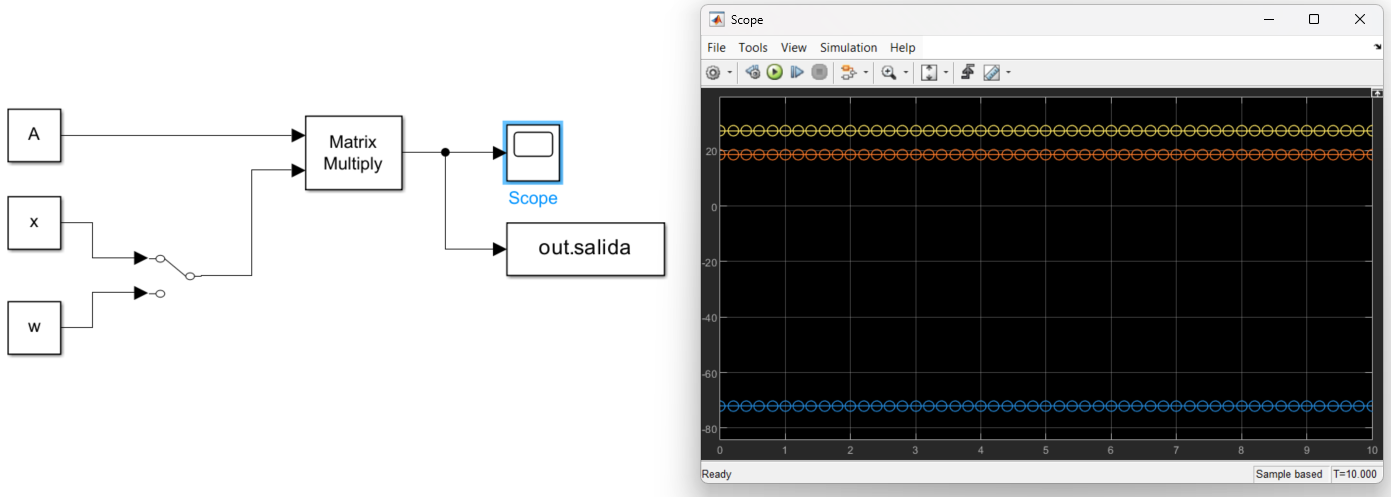Expand the Scale axes dropdown arrow
This screenshot has height=497, width=1391.
tap(946, 73)
